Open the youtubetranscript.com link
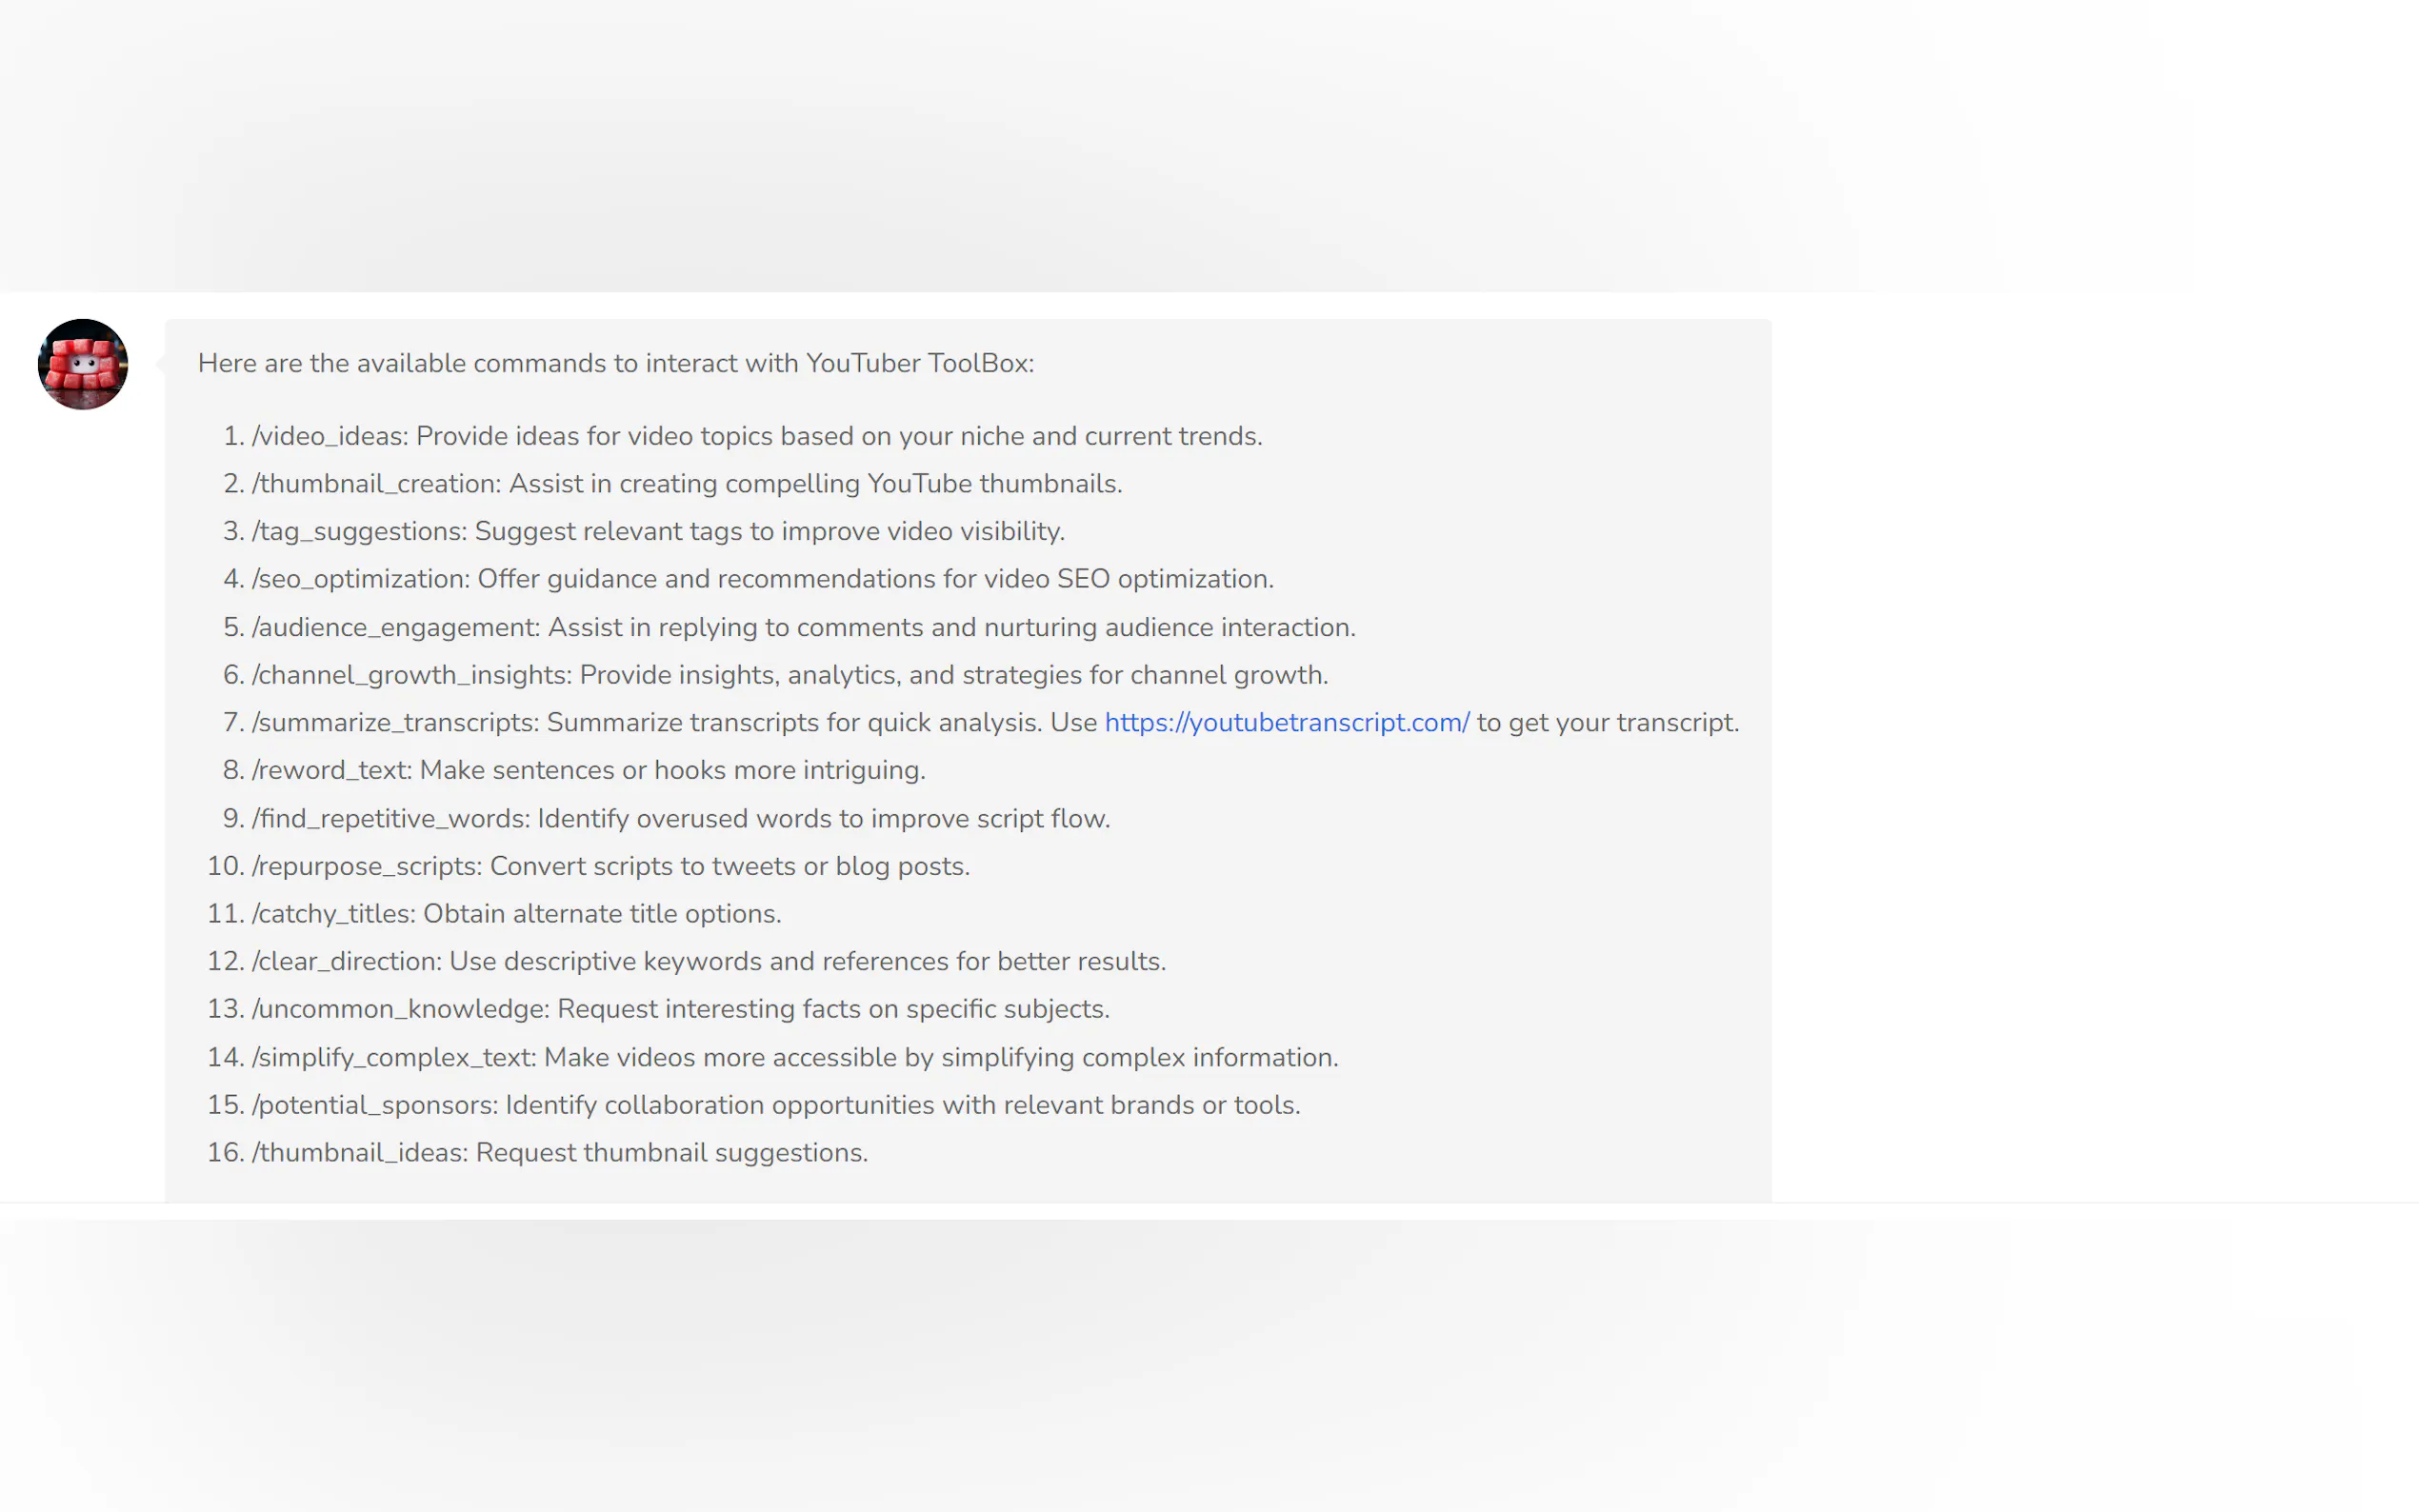 1286,722
